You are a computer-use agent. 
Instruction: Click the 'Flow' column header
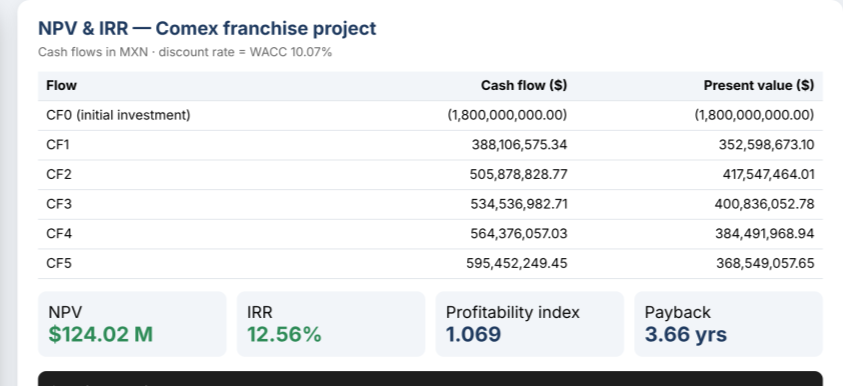coord(61,85)
